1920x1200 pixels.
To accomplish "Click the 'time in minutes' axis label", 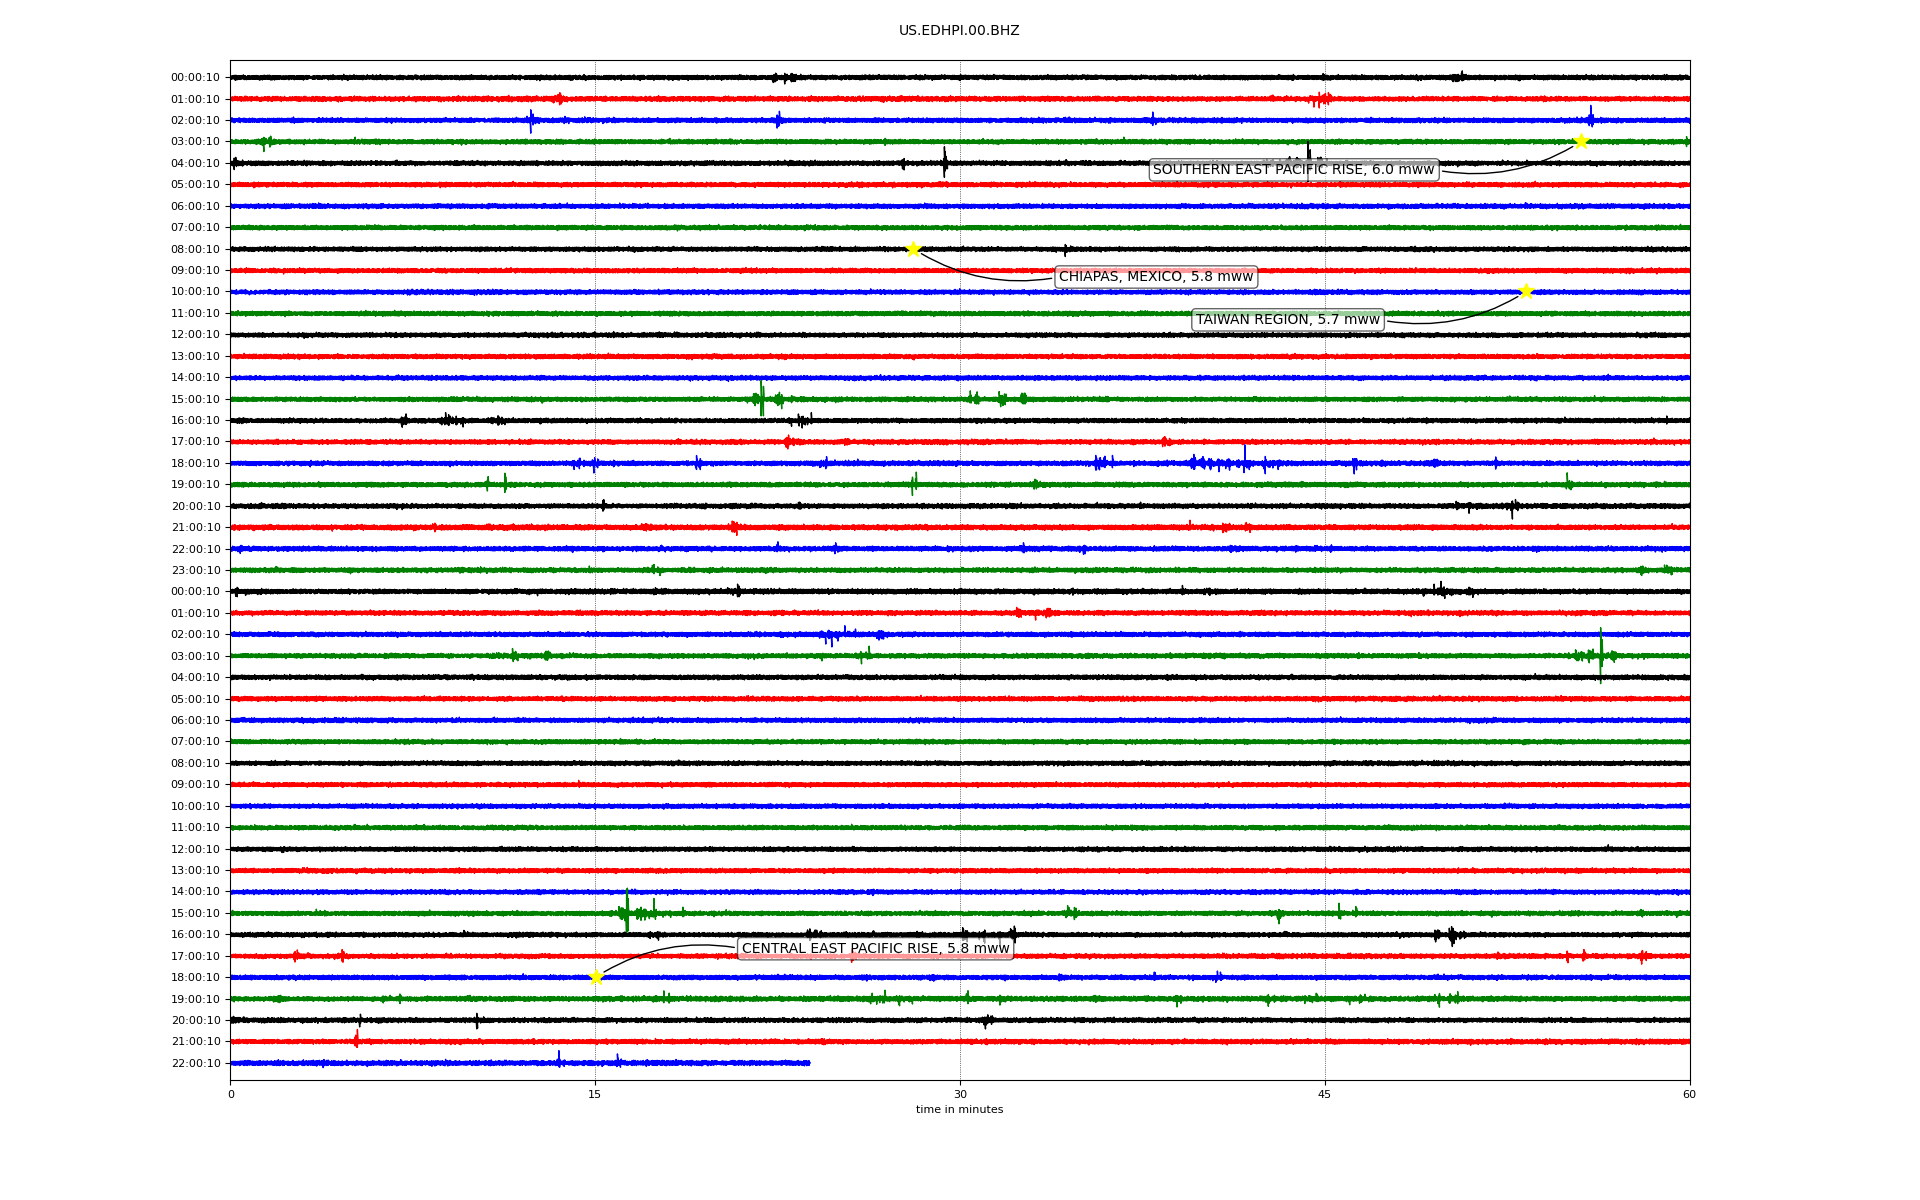I will point(959,1110).
